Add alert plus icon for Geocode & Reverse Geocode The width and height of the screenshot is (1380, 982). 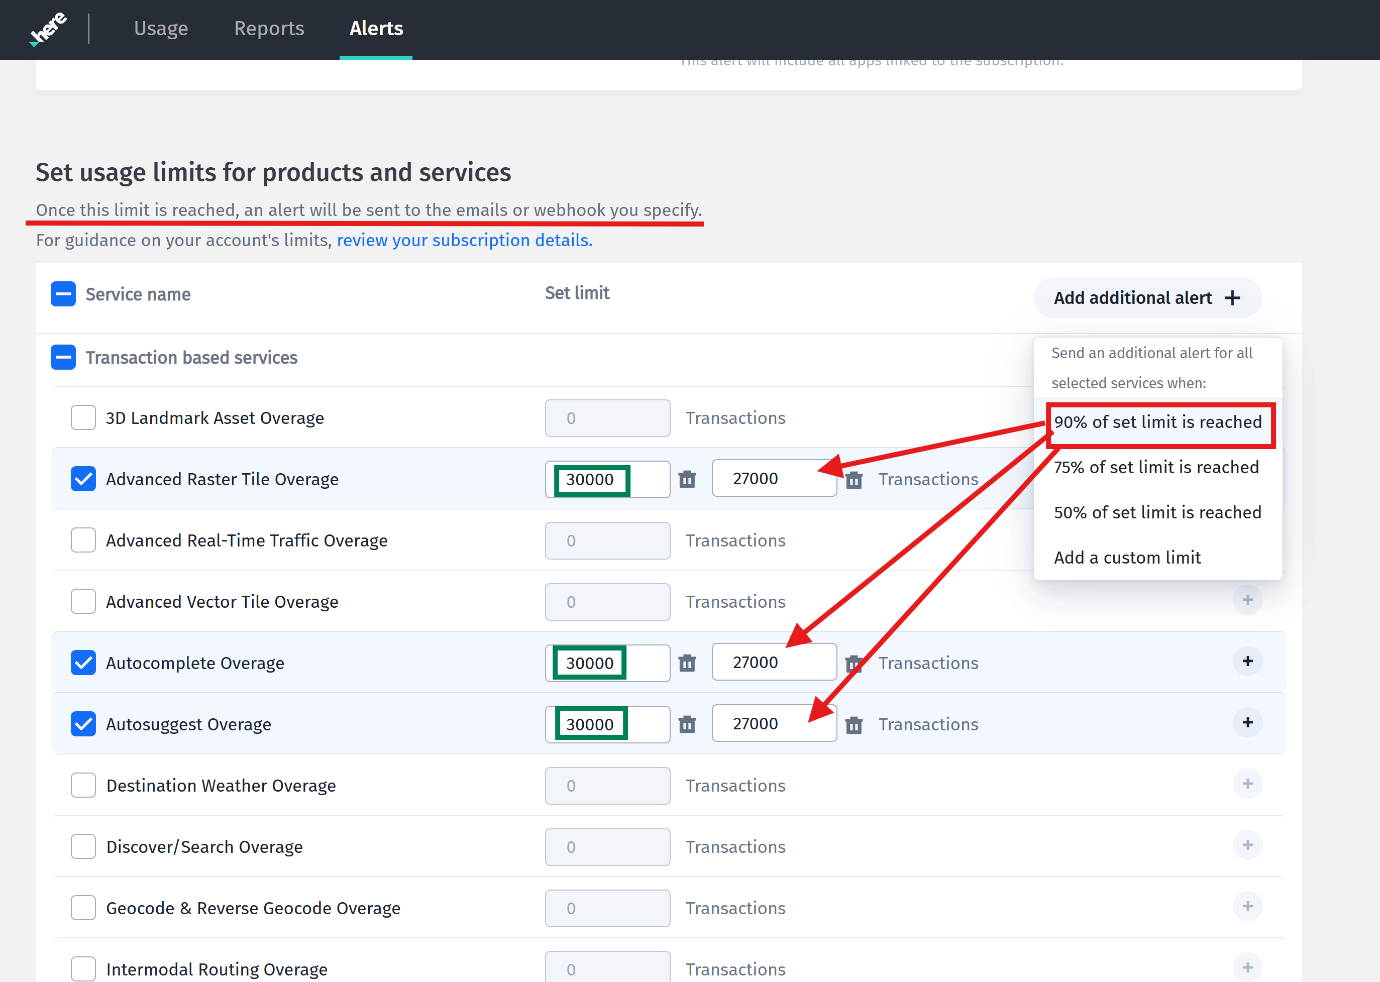1248,906
